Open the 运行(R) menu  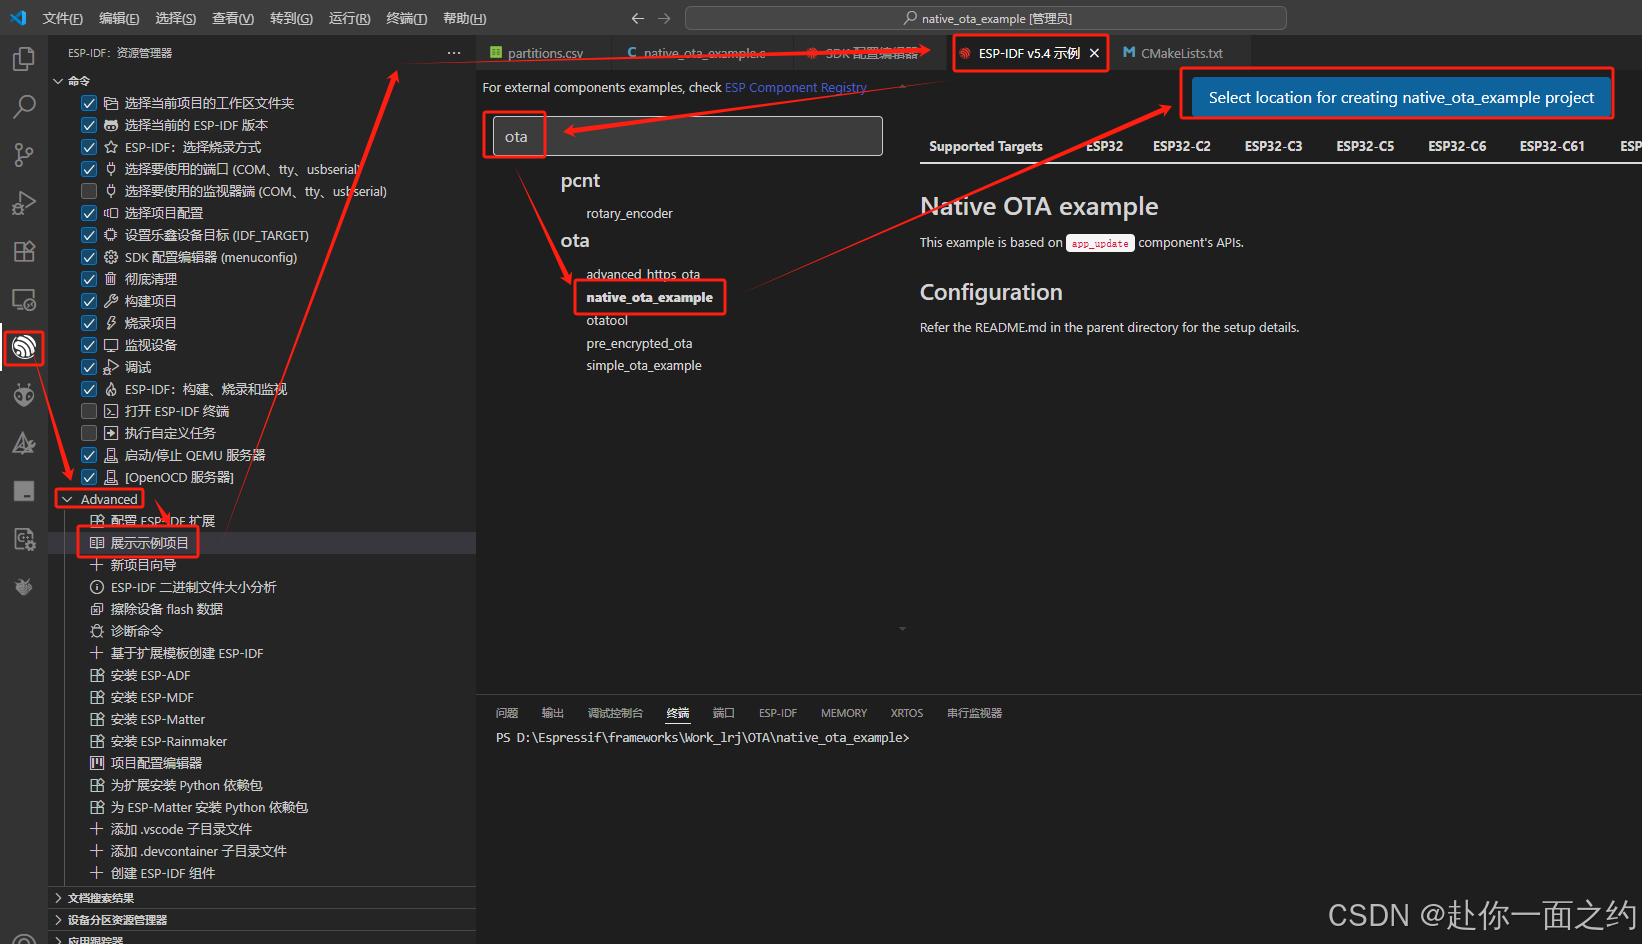[349, 18]
